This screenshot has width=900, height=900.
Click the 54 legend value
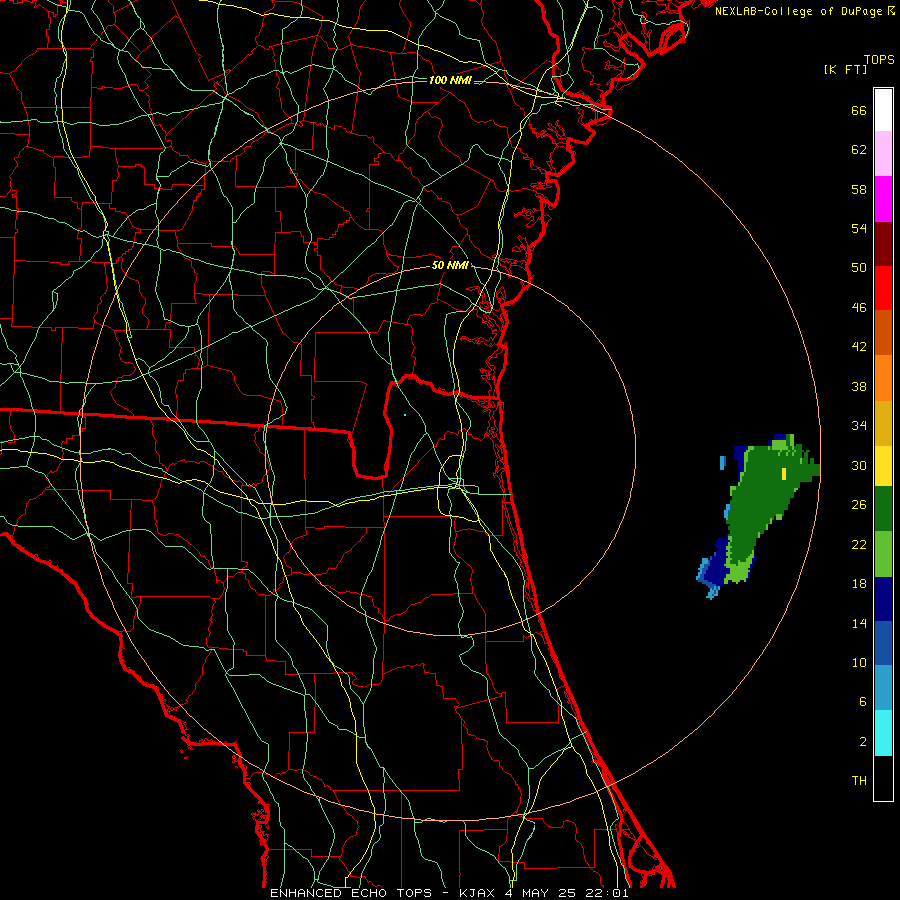point(859,228)
